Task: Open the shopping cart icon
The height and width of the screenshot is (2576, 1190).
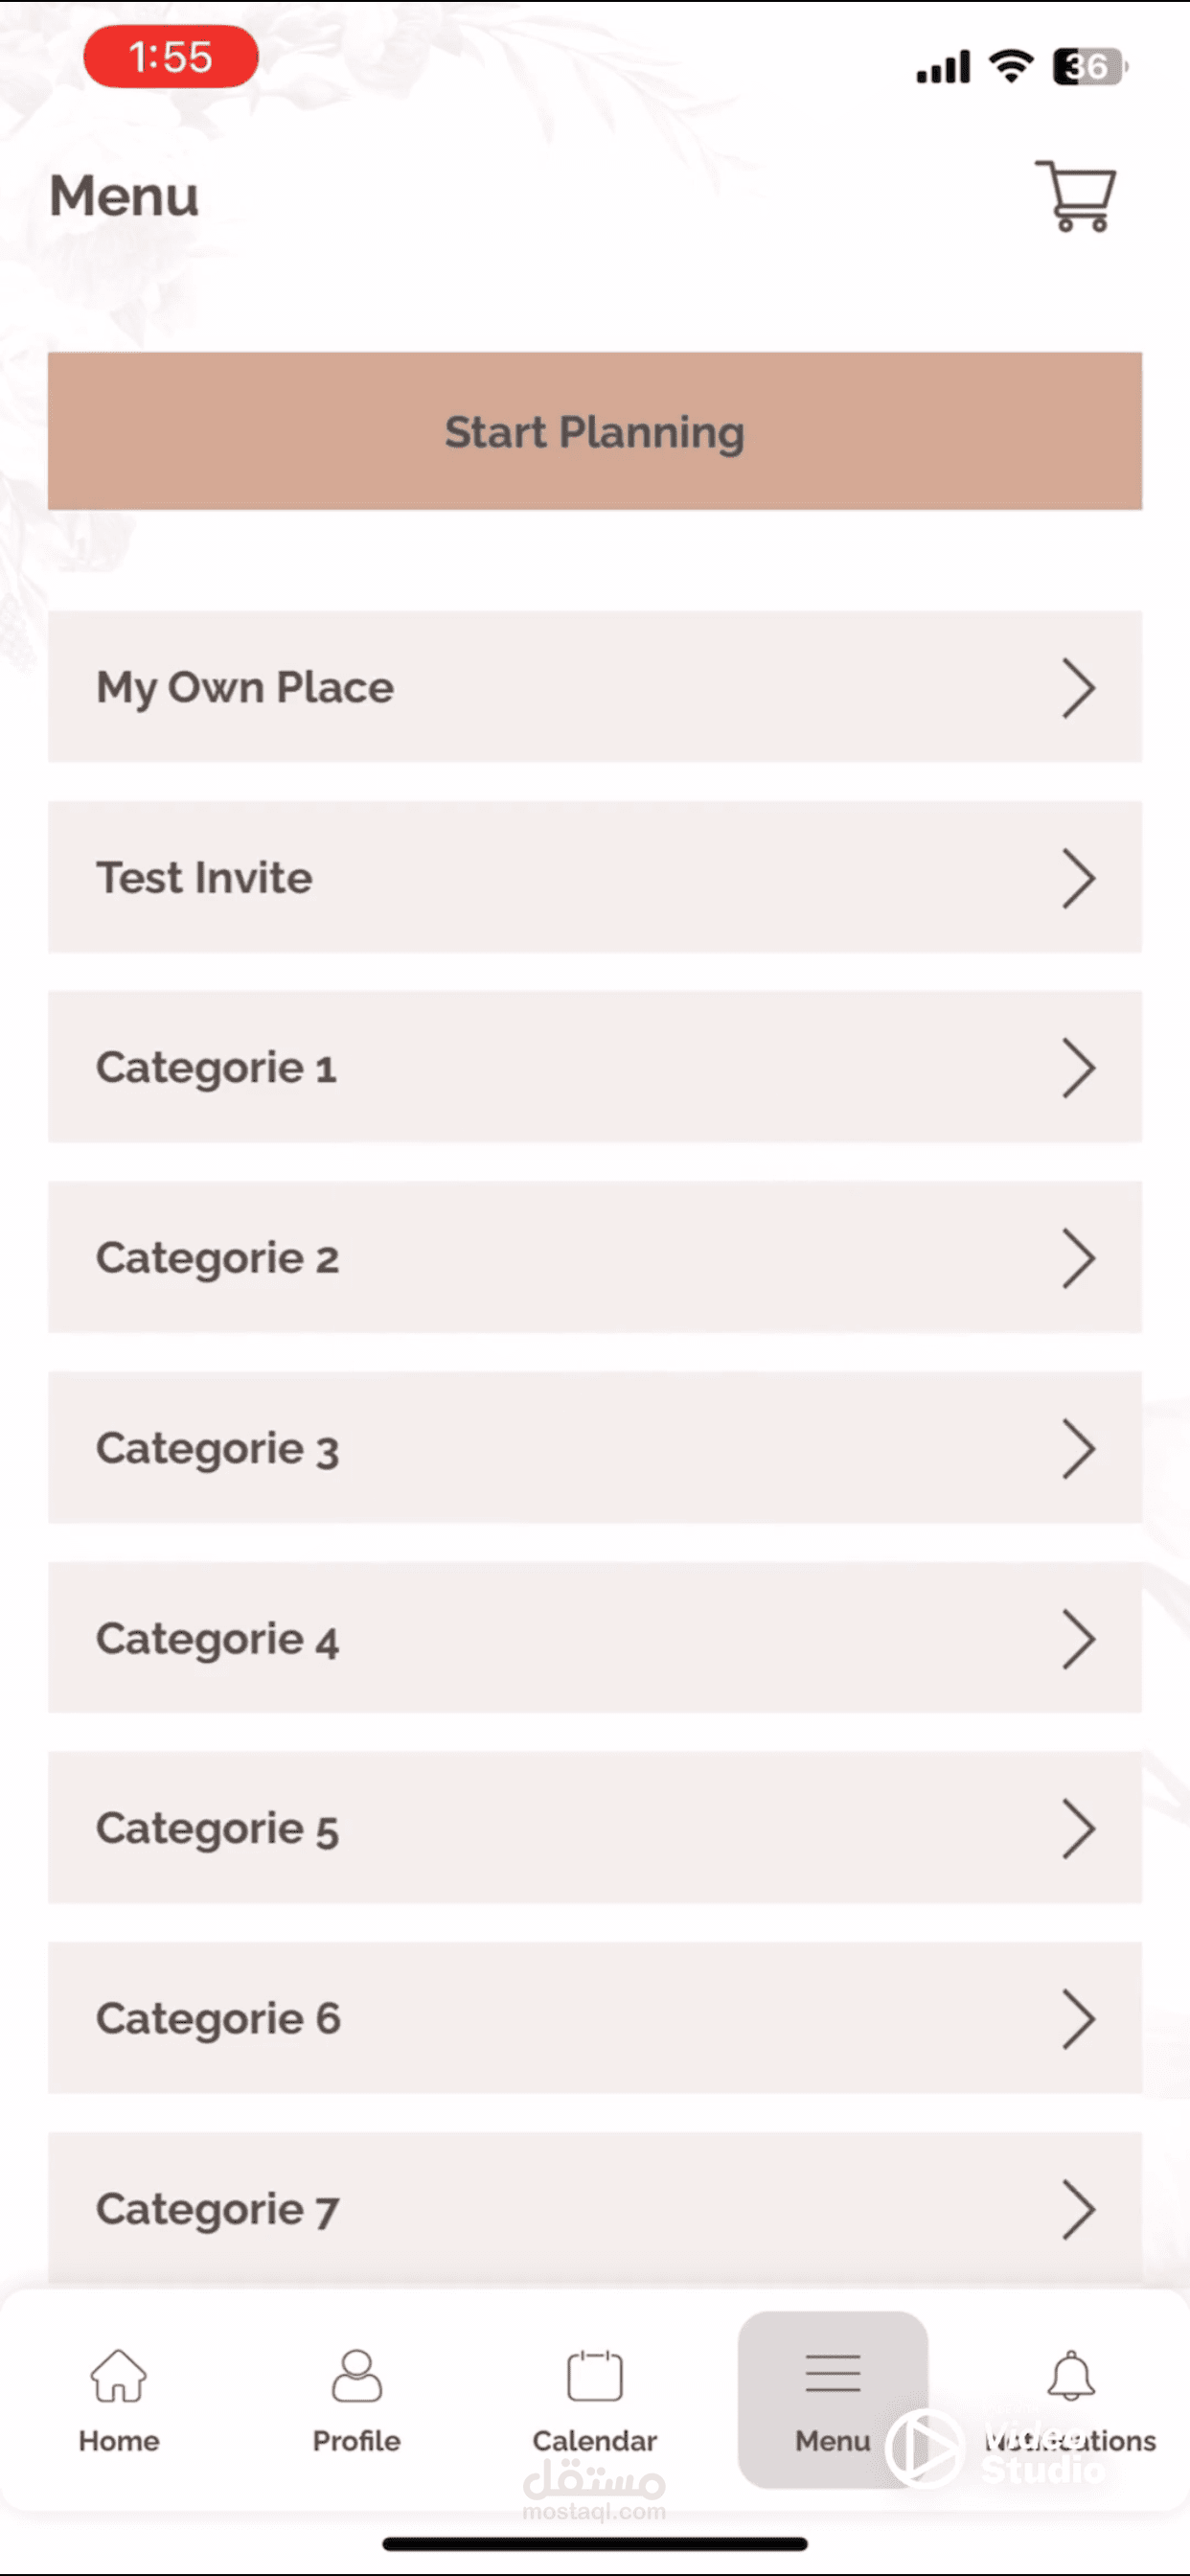Action: (x=1076, y=196)
